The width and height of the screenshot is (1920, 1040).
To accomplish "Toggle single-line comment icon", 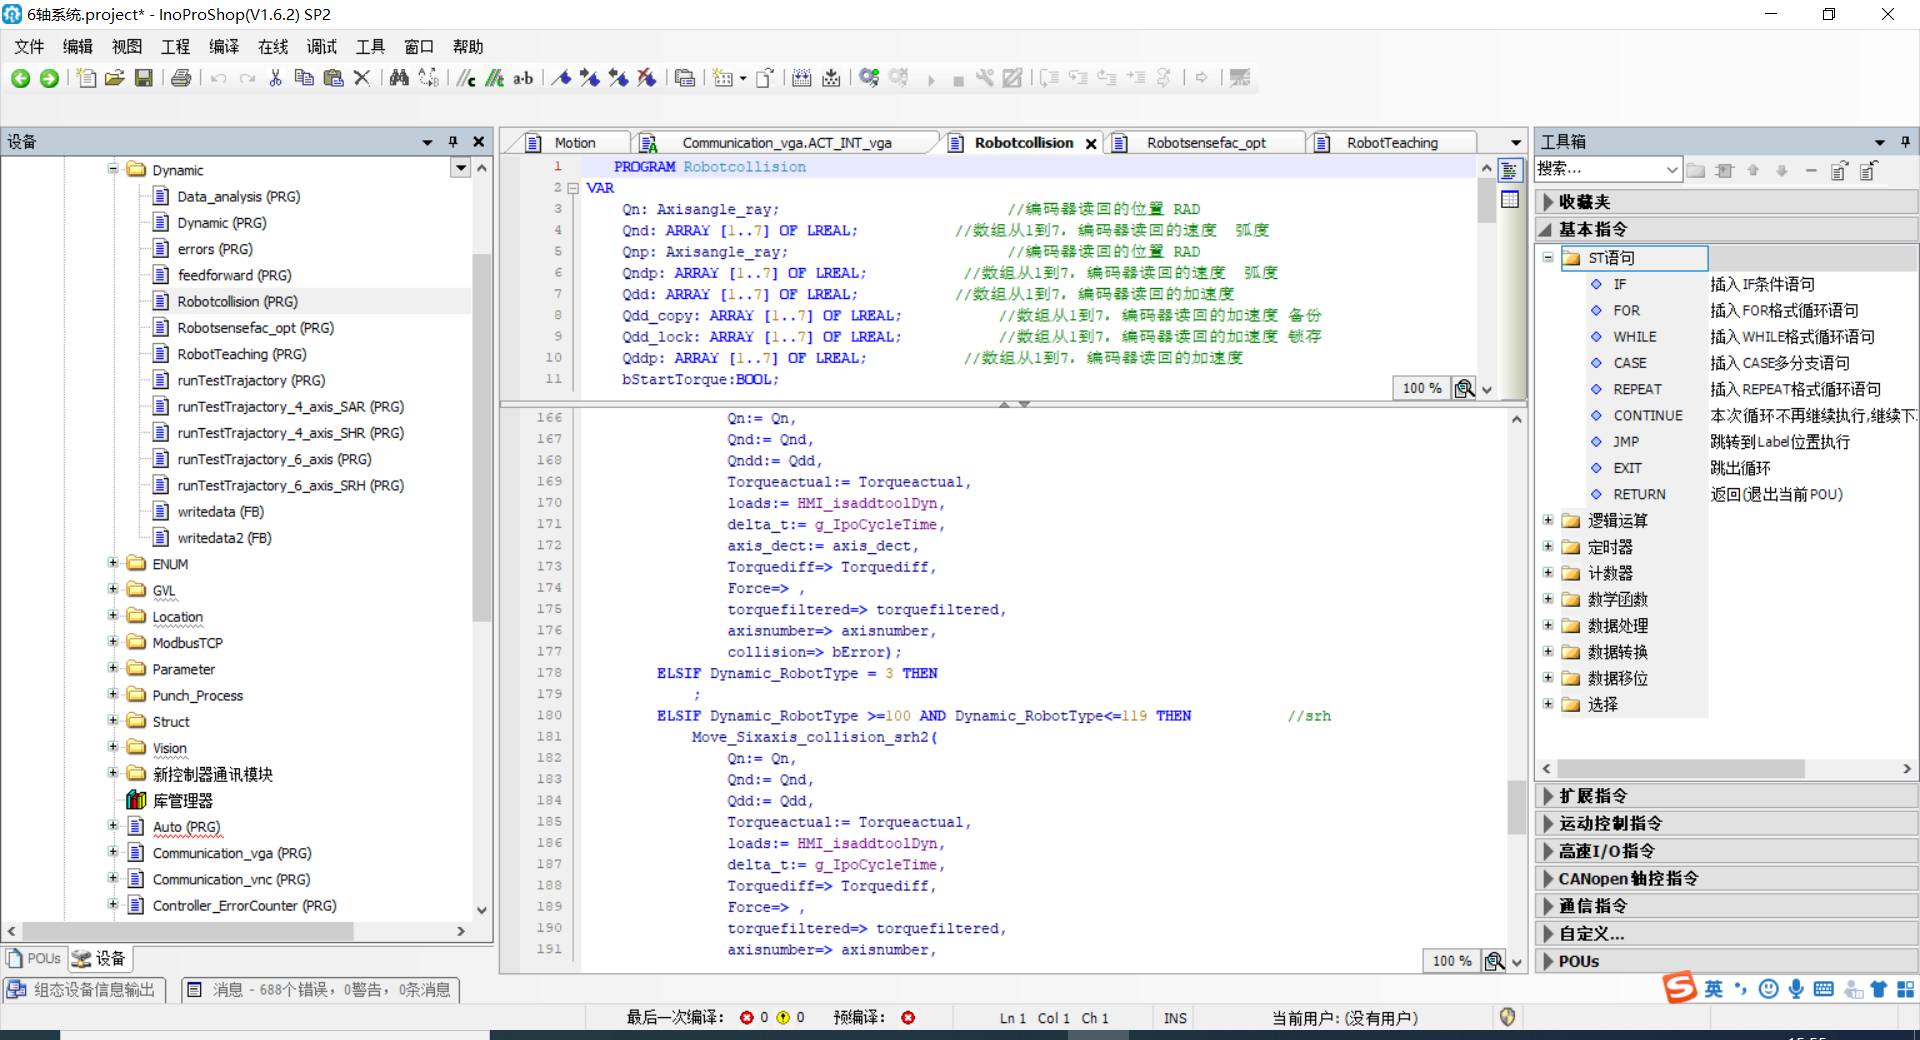I will [464, 78].
